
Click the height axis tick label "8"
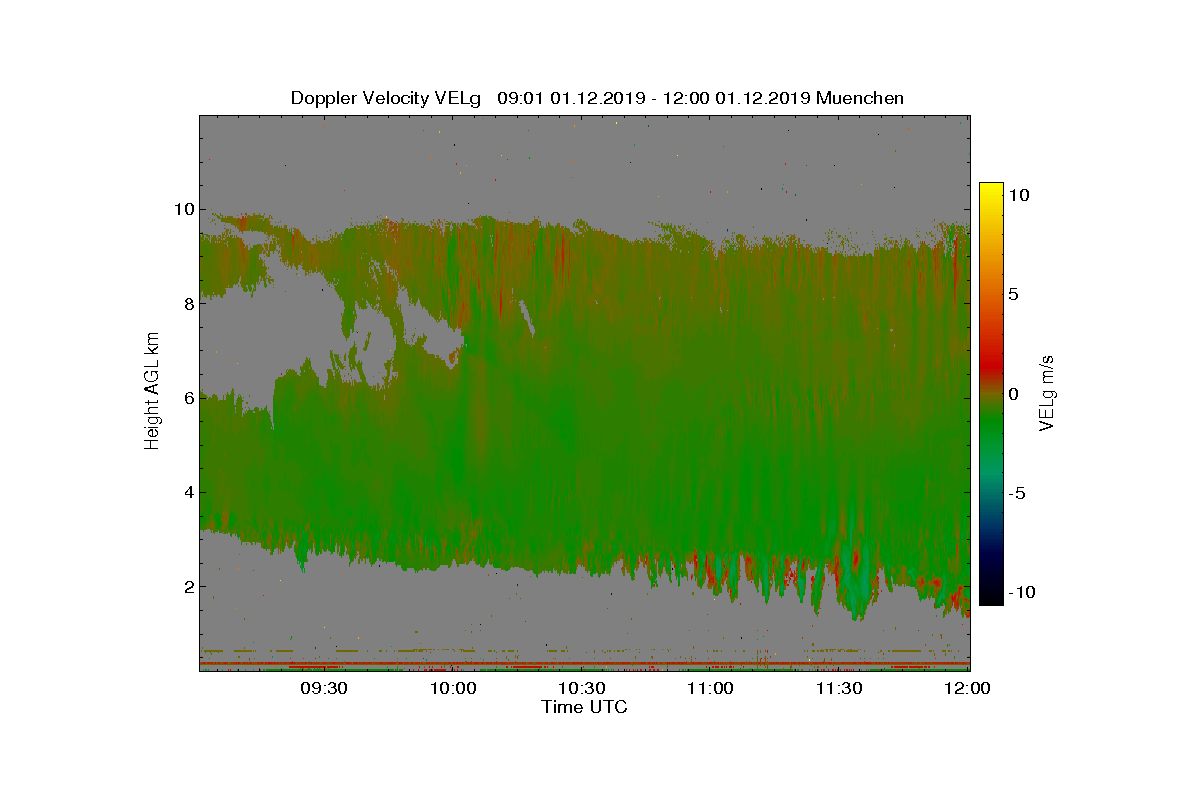[x=187, y=304]
